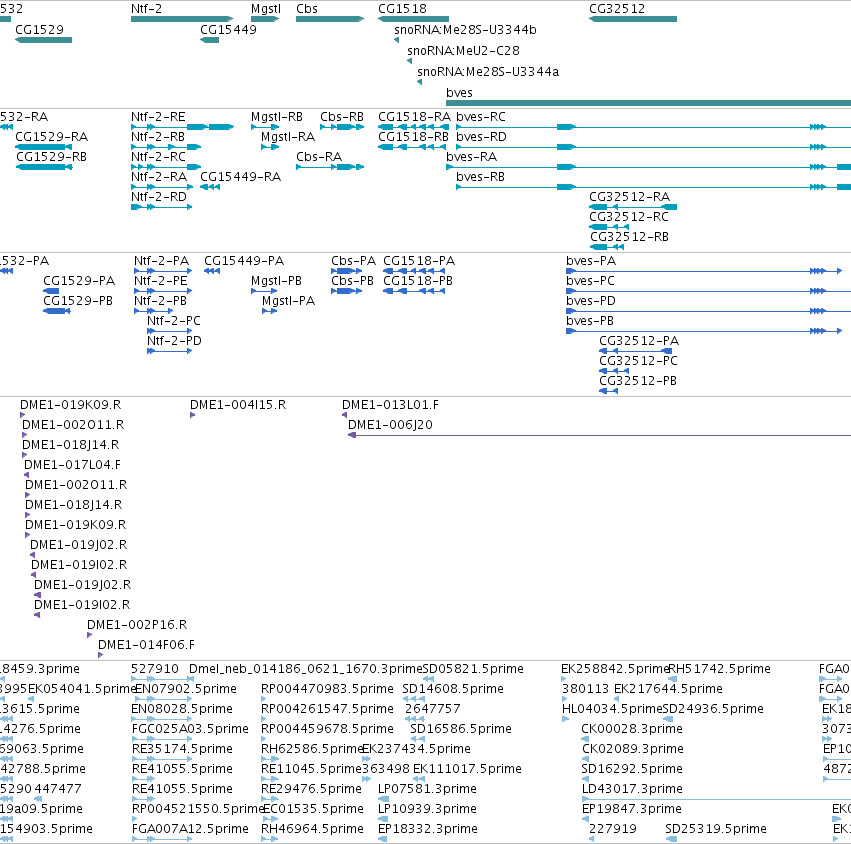Open BAC end DME1-002P16.R
851x844 pixels.
pyautogui.click(x=90, y=635)
